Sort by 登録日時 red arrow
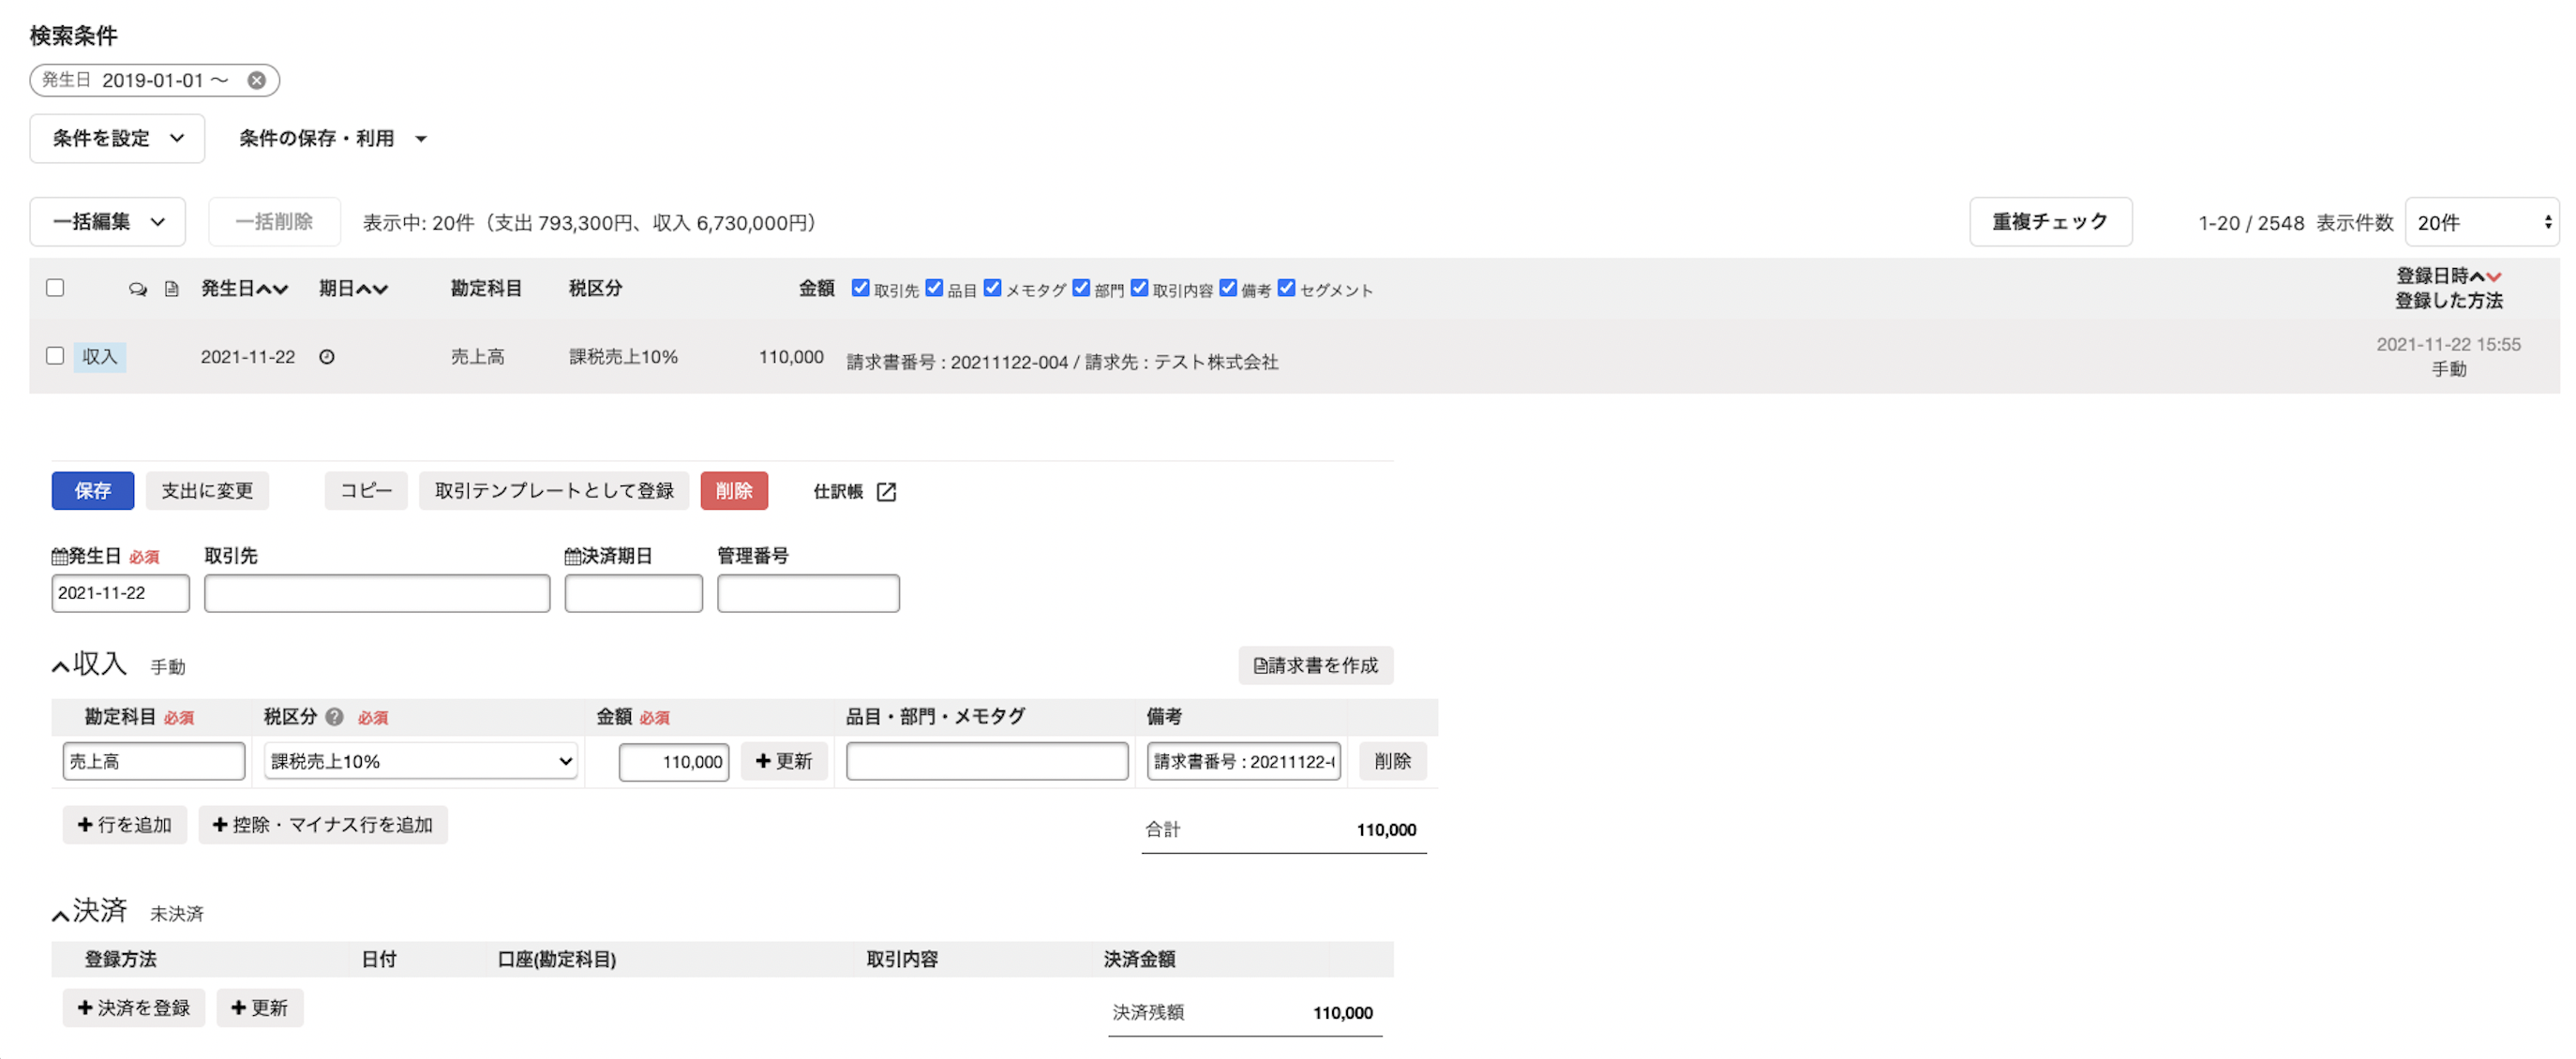The height and width of the screenshot is (1059, 2576). 2493,277
